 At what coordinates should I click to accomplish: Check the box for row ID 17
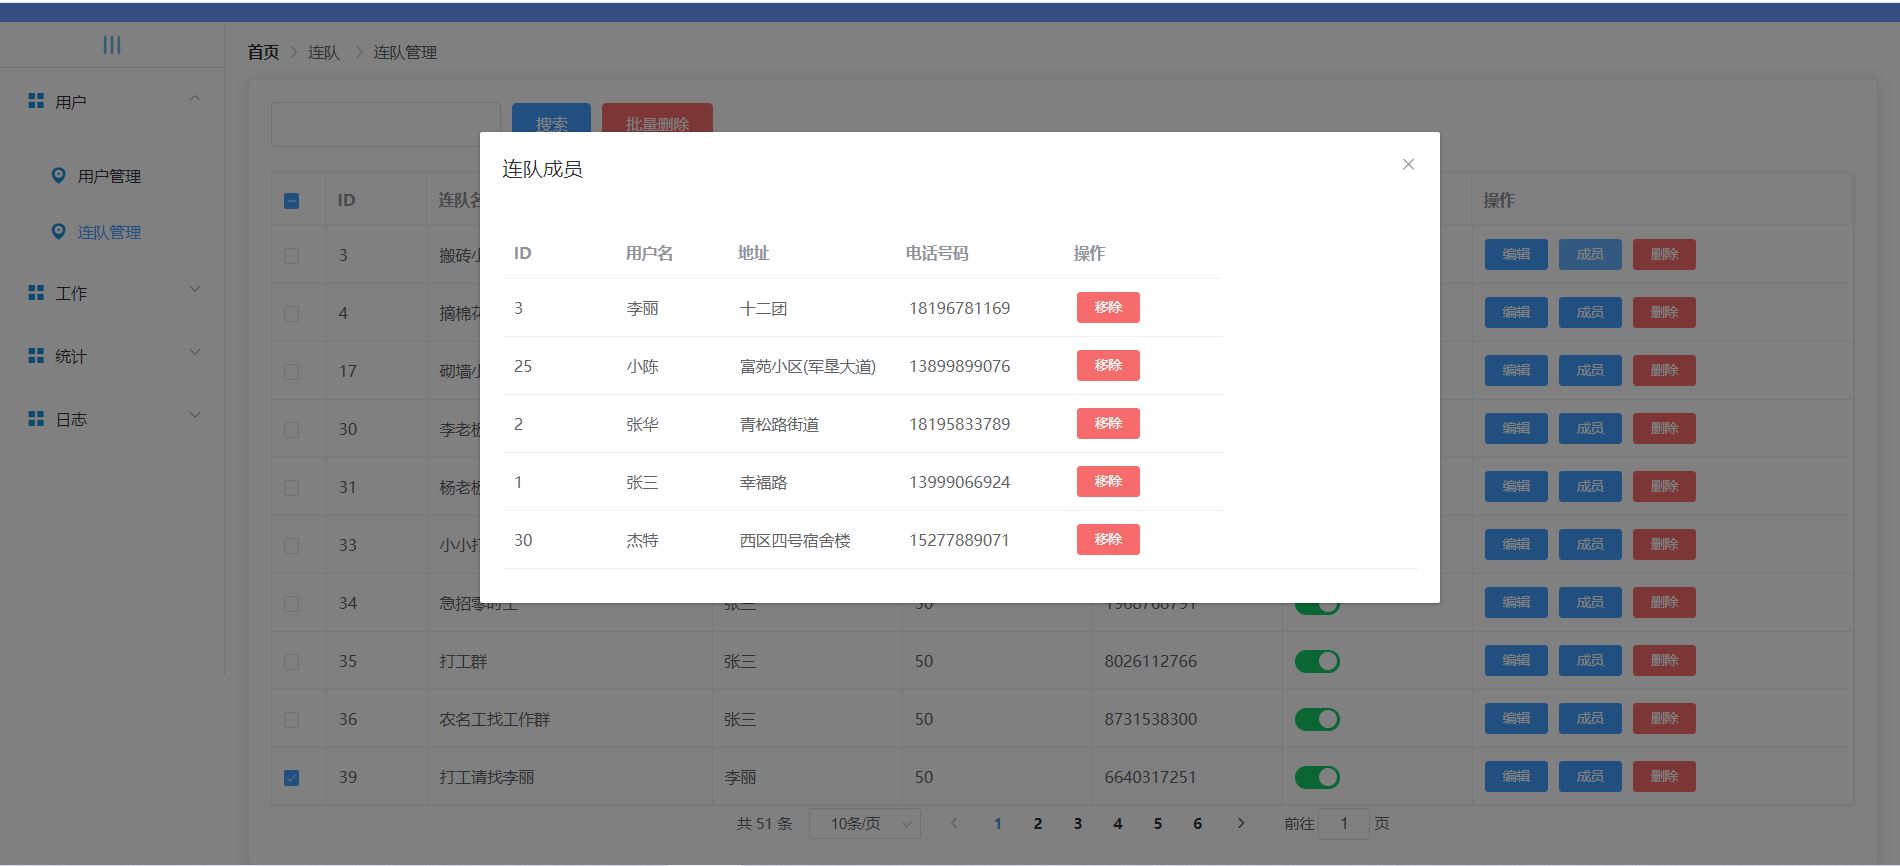click(291, 372)
